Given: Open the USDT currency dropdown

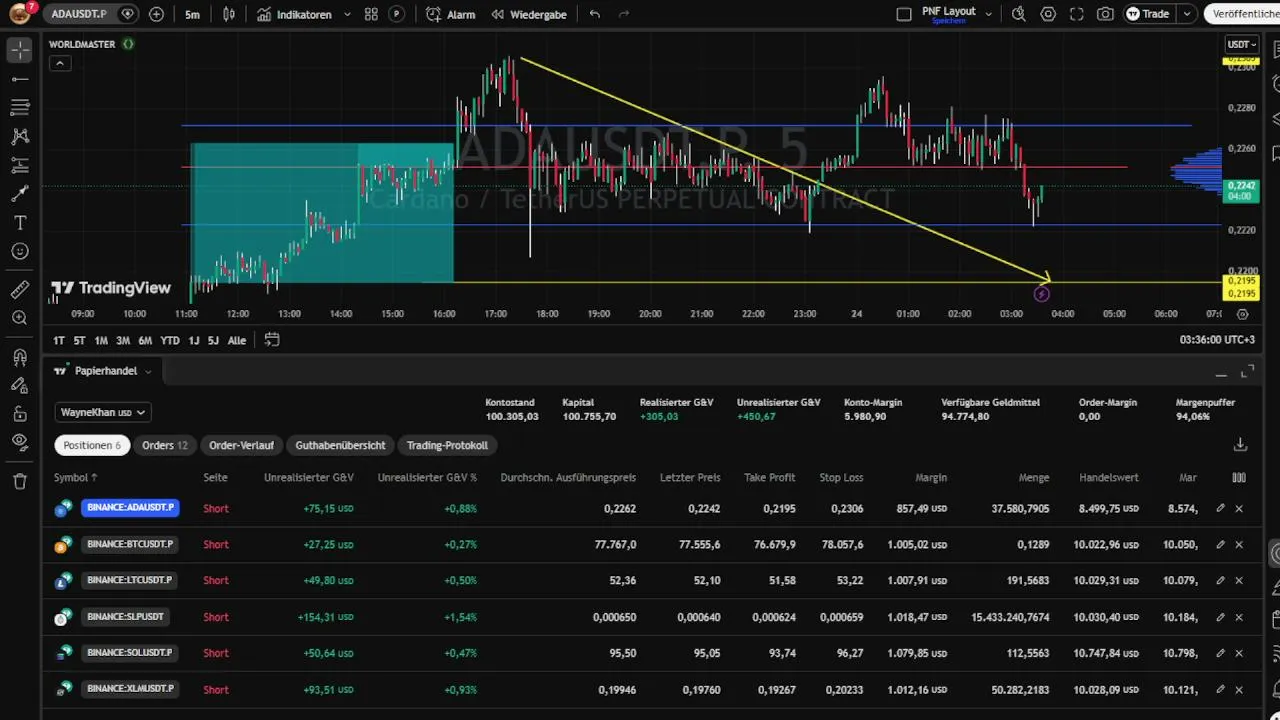Looking at the screenshot, I should pyautogui.click(x=1242, y=44).
